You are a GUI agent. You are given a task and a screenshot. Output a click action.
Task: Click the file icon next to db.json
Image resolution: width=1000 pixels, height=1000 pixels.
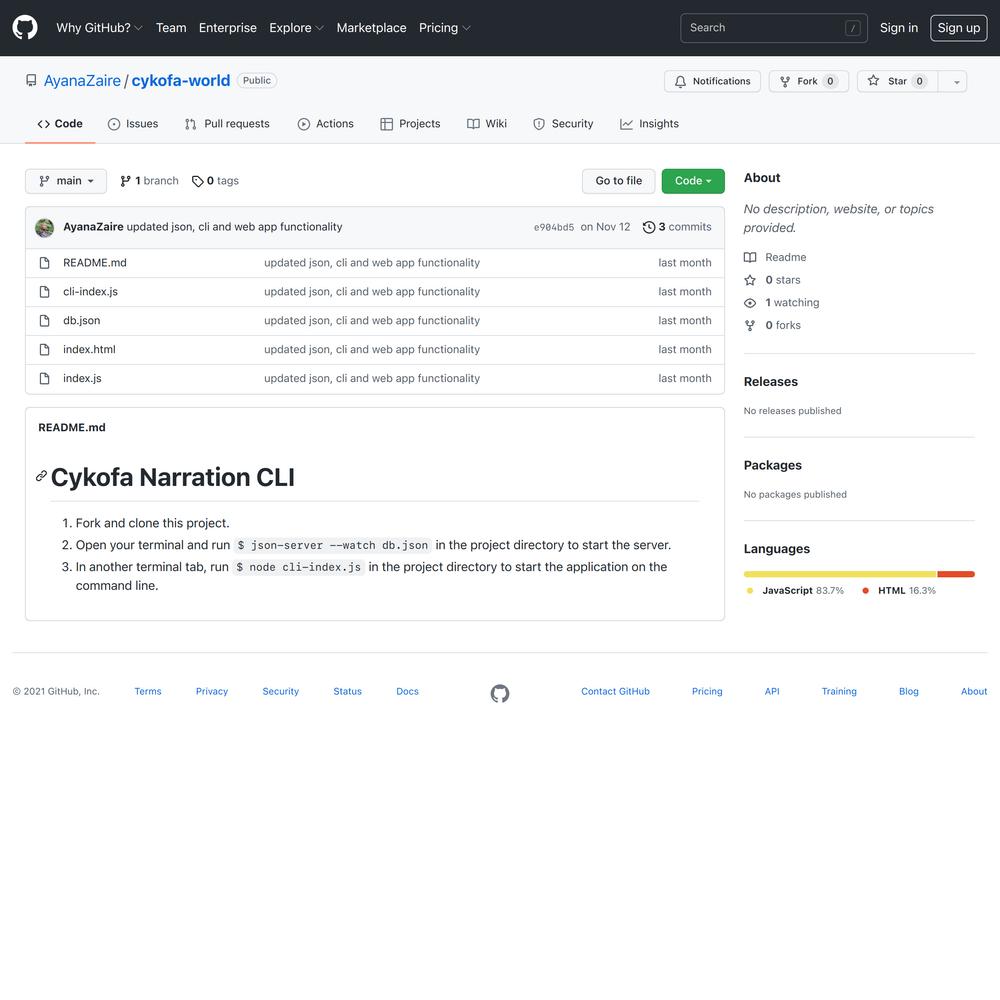click(x=44, y=321)
